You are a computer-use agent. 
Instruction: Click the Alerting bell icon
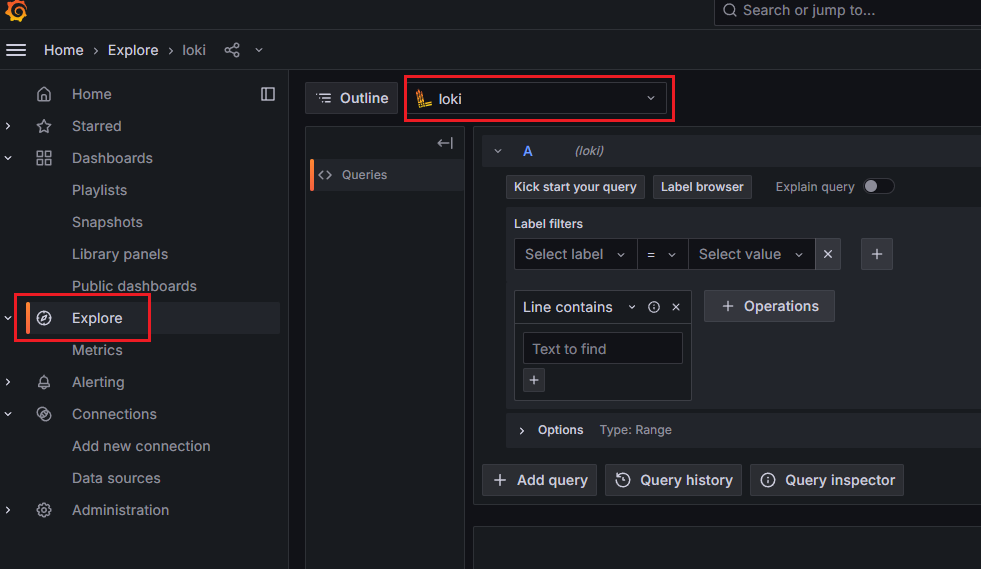click(x=44, y=382)
